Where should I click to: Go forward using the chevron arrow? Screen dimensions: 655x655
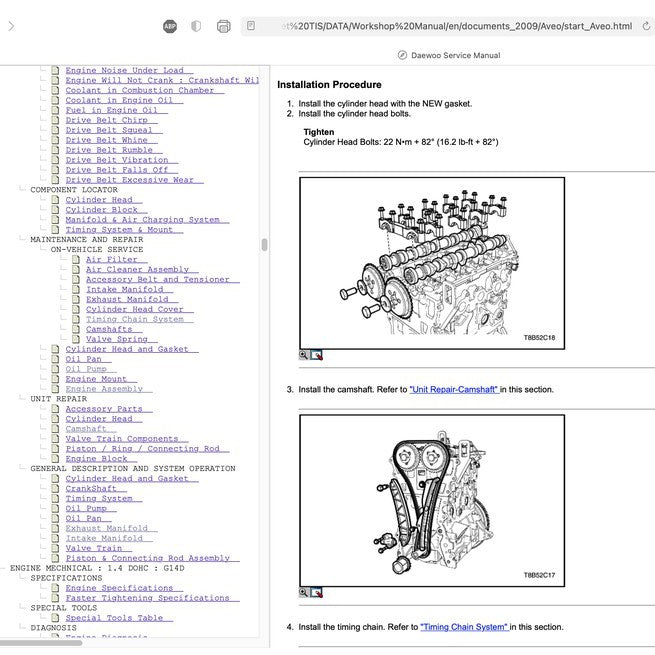(x=11, y=26)
